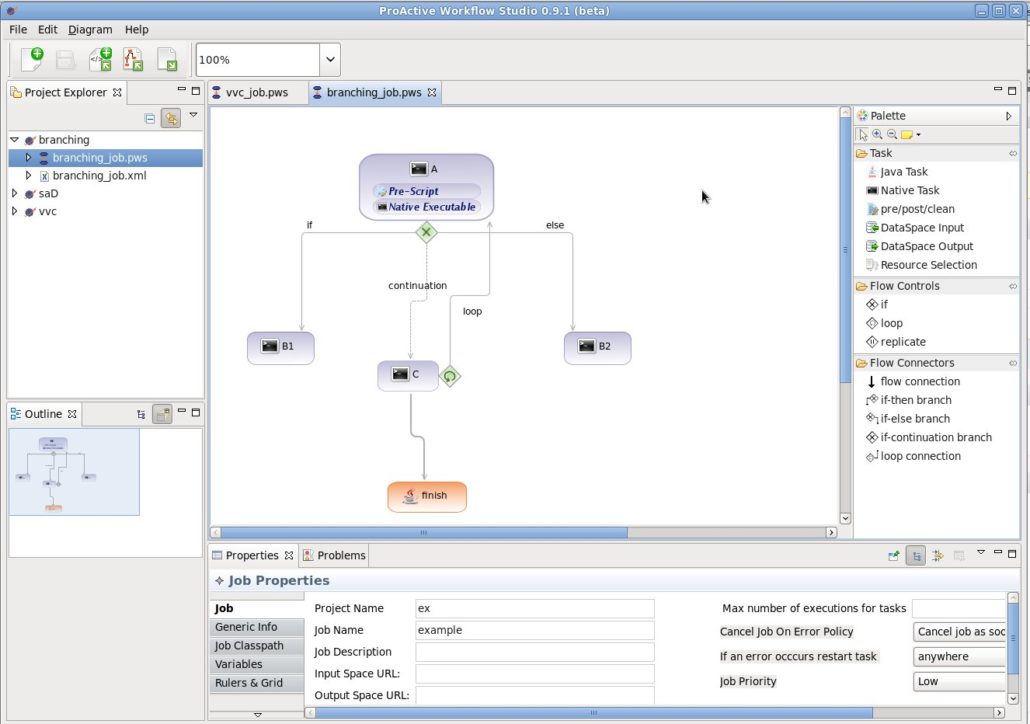Click the Job Name input field
Image resolution: width=1030 pixels, height=724 pixels.
(535, 630)
